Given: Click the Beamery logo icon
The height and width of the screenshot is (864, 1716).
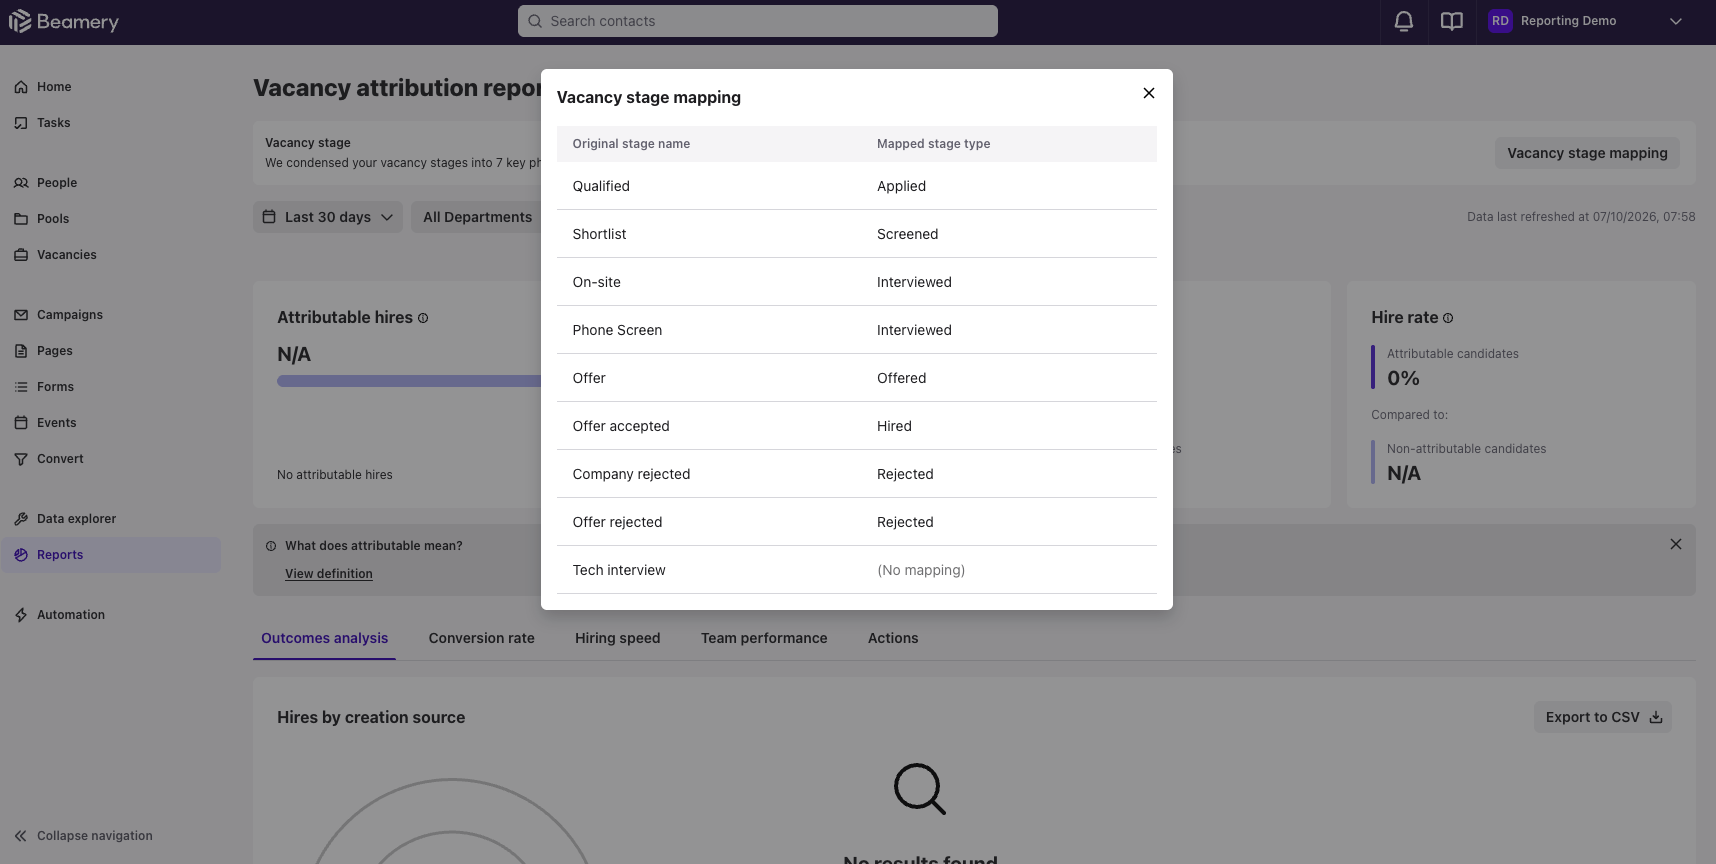Looking at the screenshot, I should [x=20, y=21].
